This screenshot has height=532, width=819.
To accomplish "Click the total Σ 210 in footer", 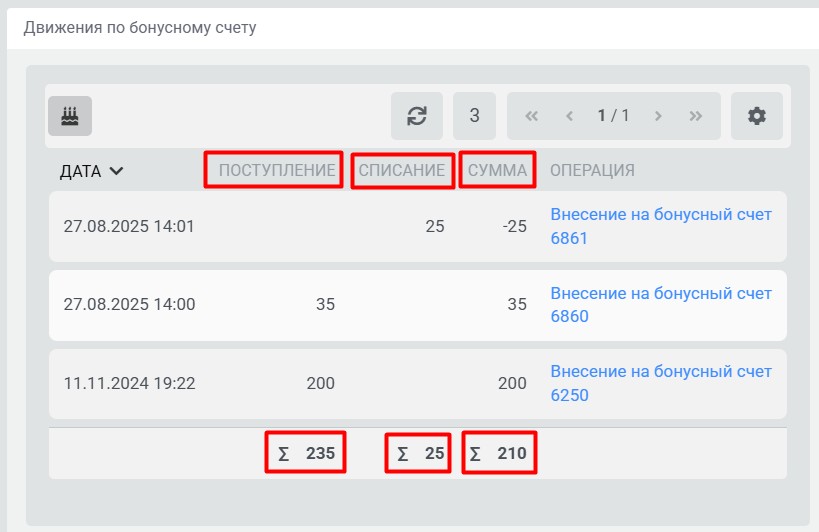I will click(x=498, y=453).
